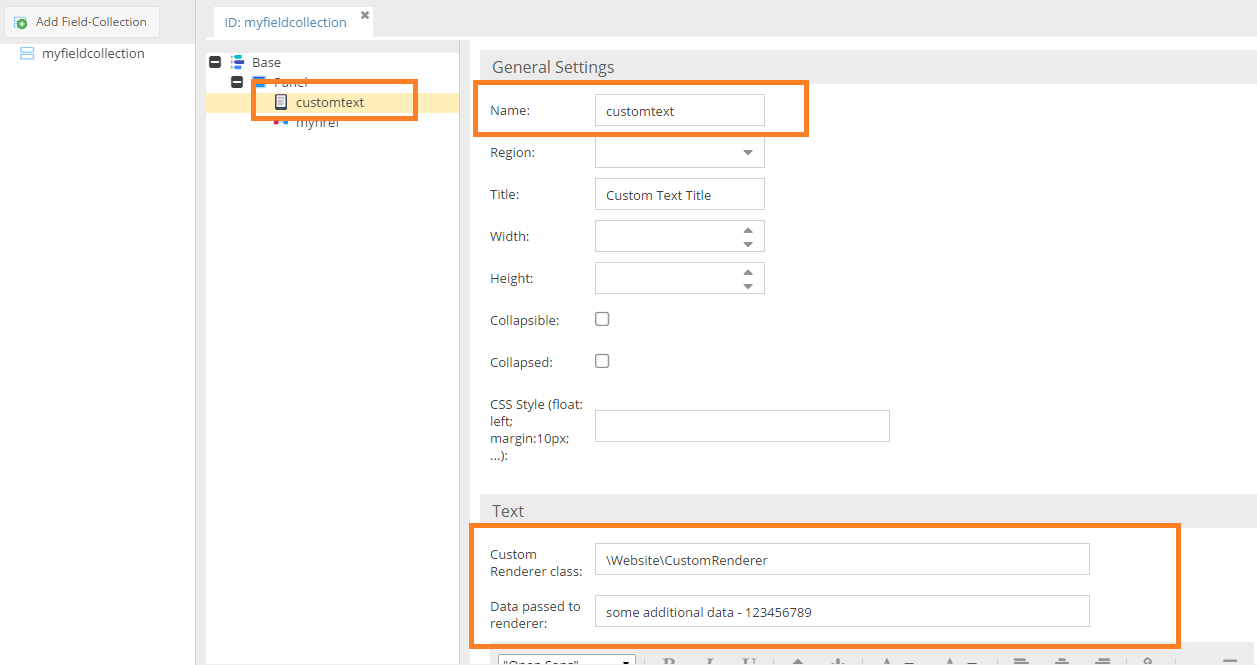Collapse the Panel tree node

click(x=237, y=82)
